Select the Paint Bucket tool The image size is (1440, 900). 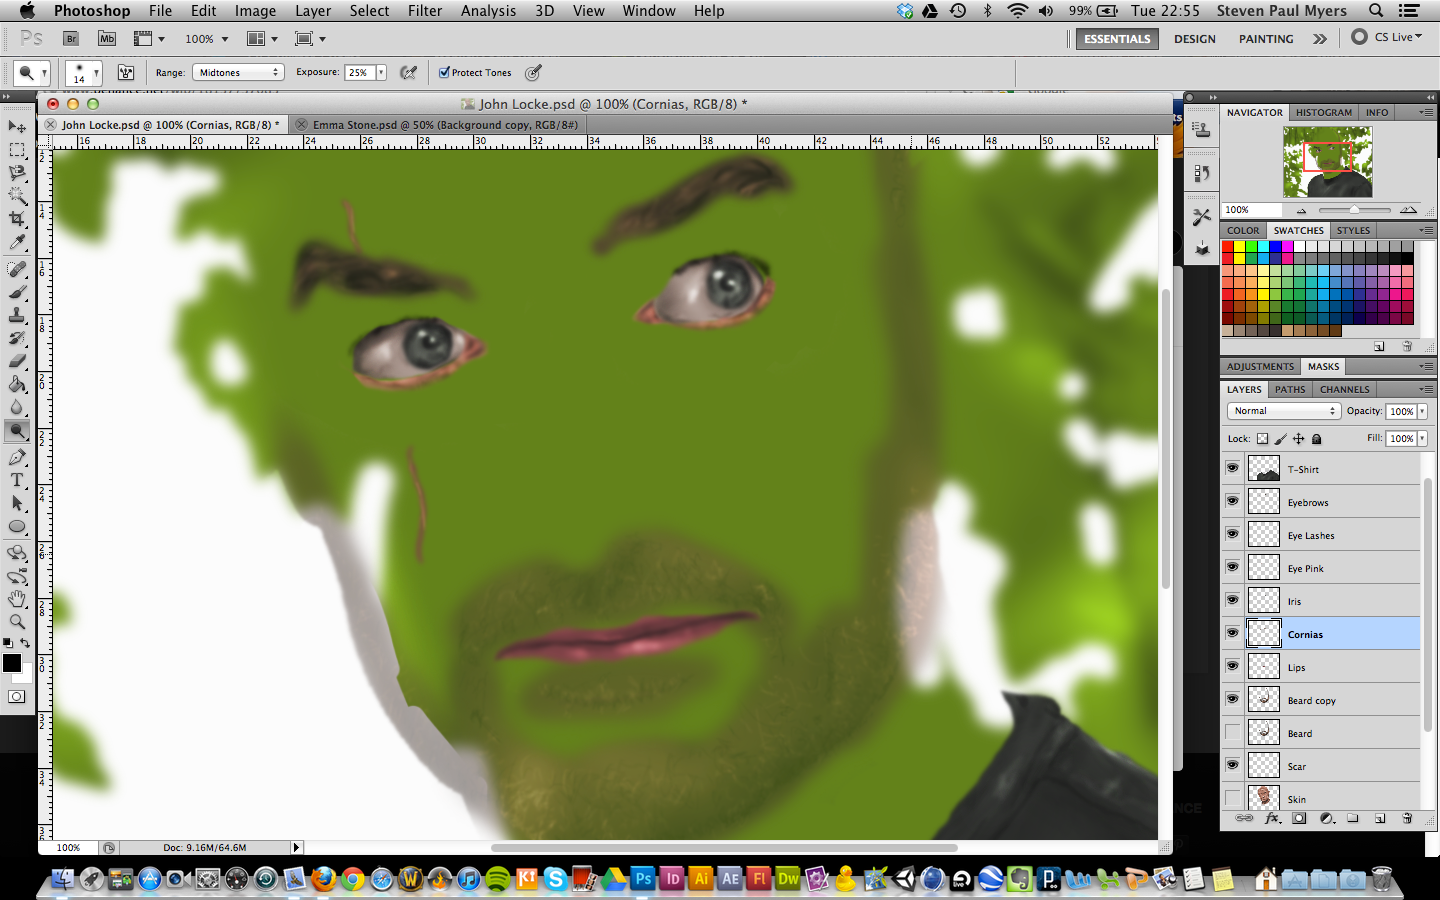tap(17, 384)
